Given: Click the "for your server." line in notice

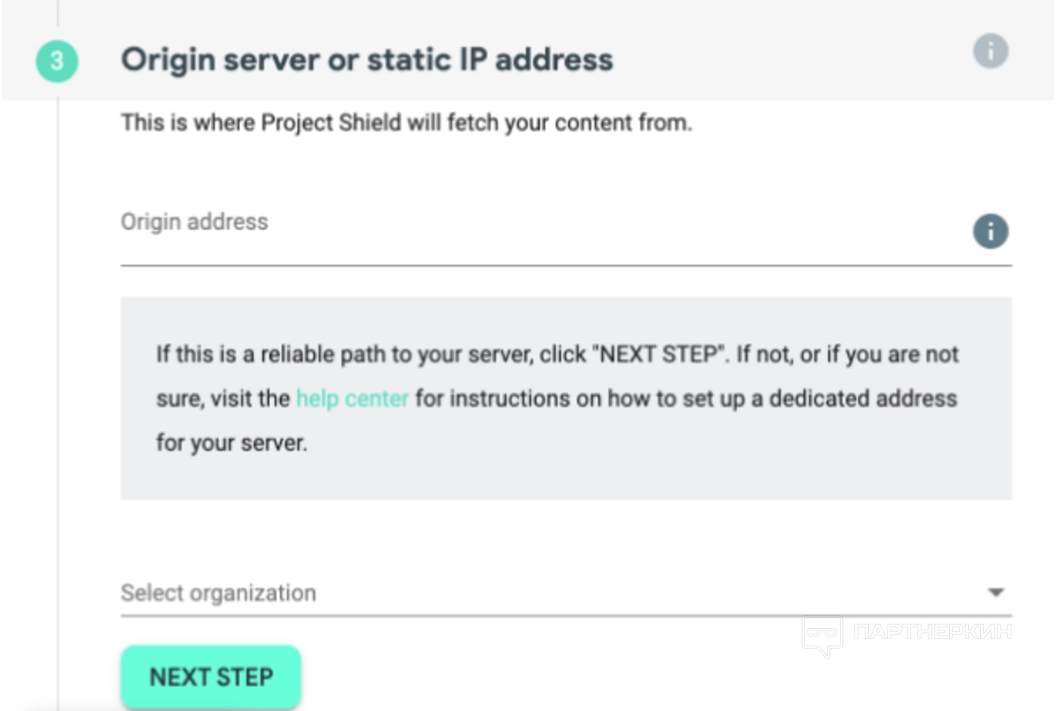Looking at the screenshot, I should pyautogui.click(x=231, y=442).
